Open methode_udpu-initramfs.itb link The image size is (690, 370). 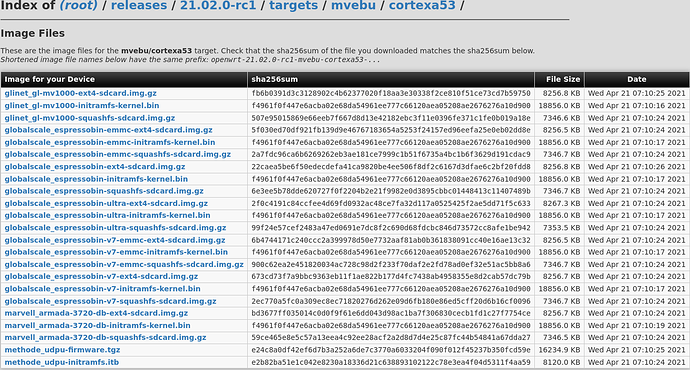pos(62,362)
